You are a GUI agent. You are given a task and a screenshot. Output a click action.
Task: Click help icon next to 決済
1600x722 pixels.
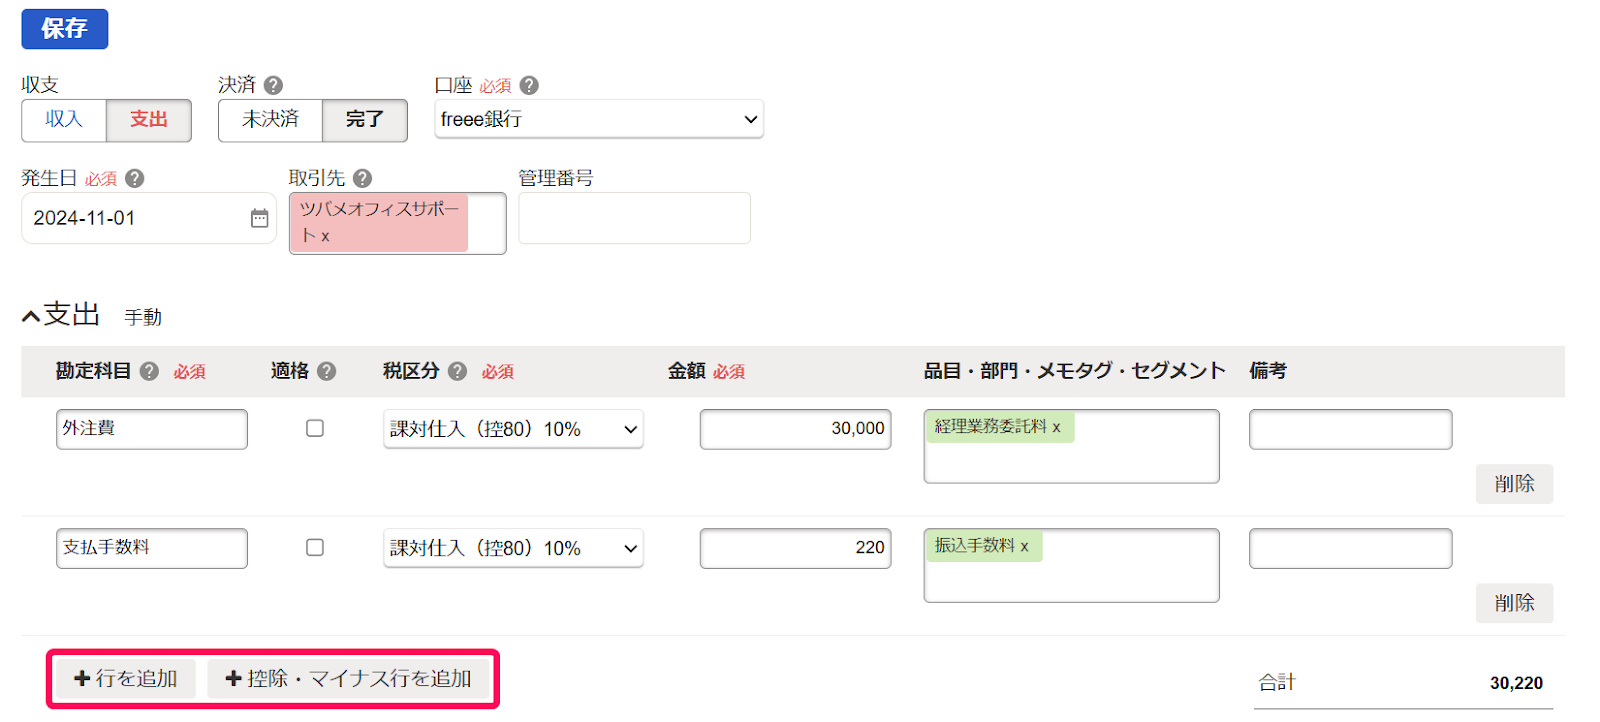[x=273, y=86]
